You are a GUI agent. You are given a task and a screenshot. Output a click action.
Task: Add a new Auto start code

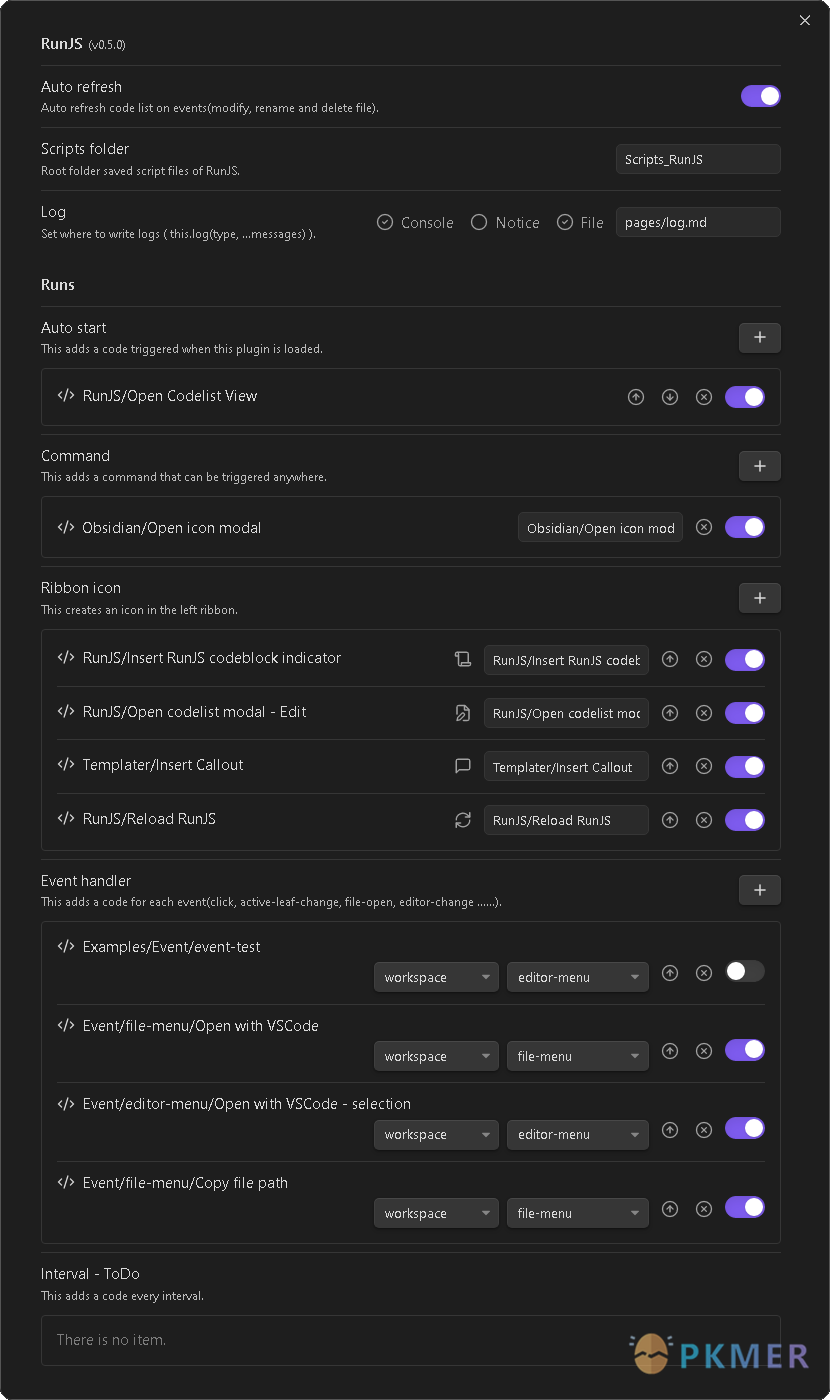(x=759, y=338)
